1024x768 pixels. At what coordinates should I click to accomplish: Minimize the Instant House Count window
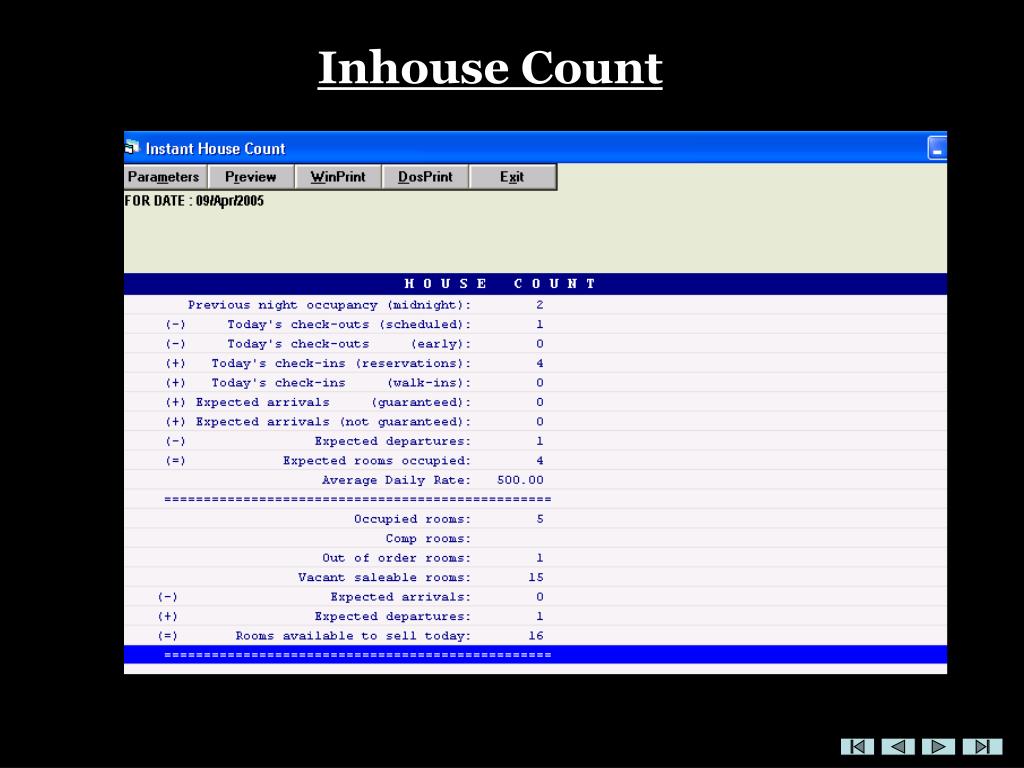click(937, 148)
